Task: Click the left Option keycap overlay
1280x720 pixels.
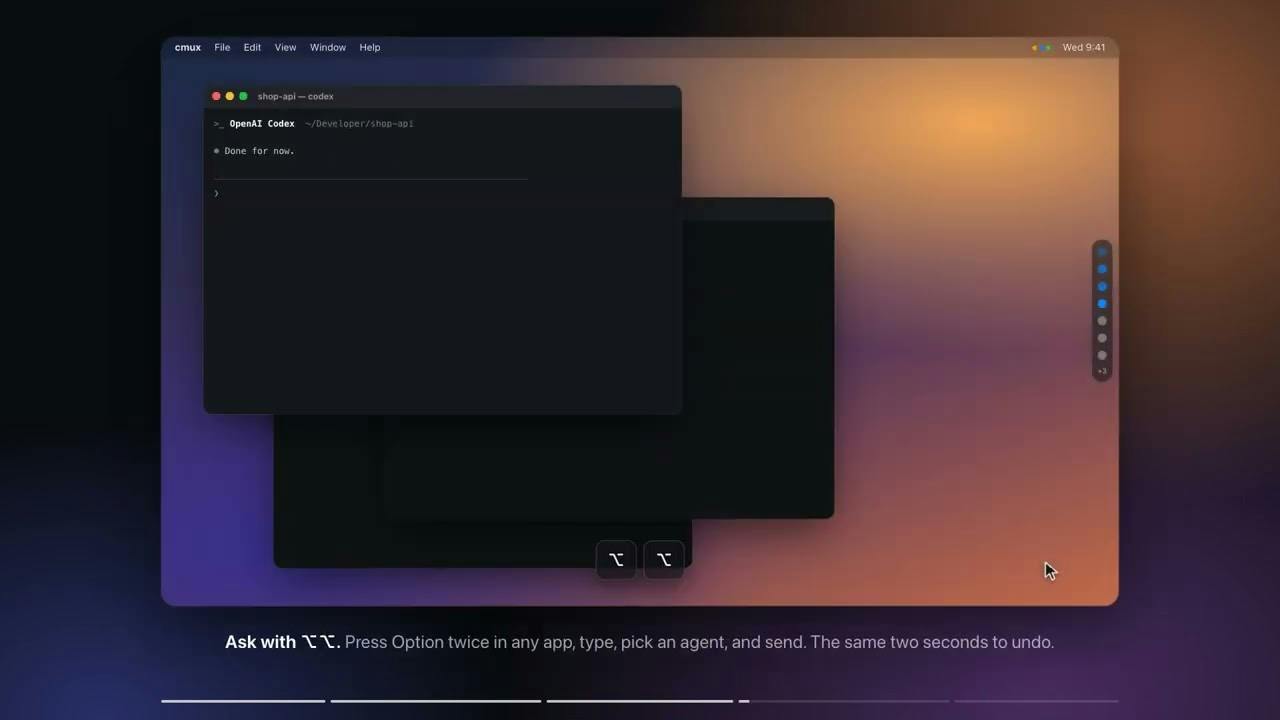Action: tap(616, 559)
